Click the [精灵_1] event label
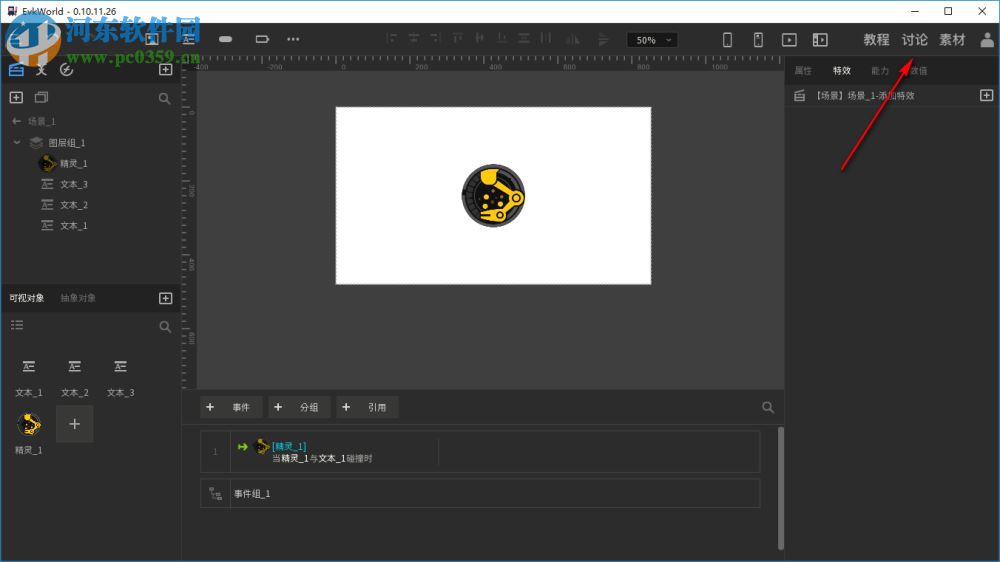 click(289, 446)
